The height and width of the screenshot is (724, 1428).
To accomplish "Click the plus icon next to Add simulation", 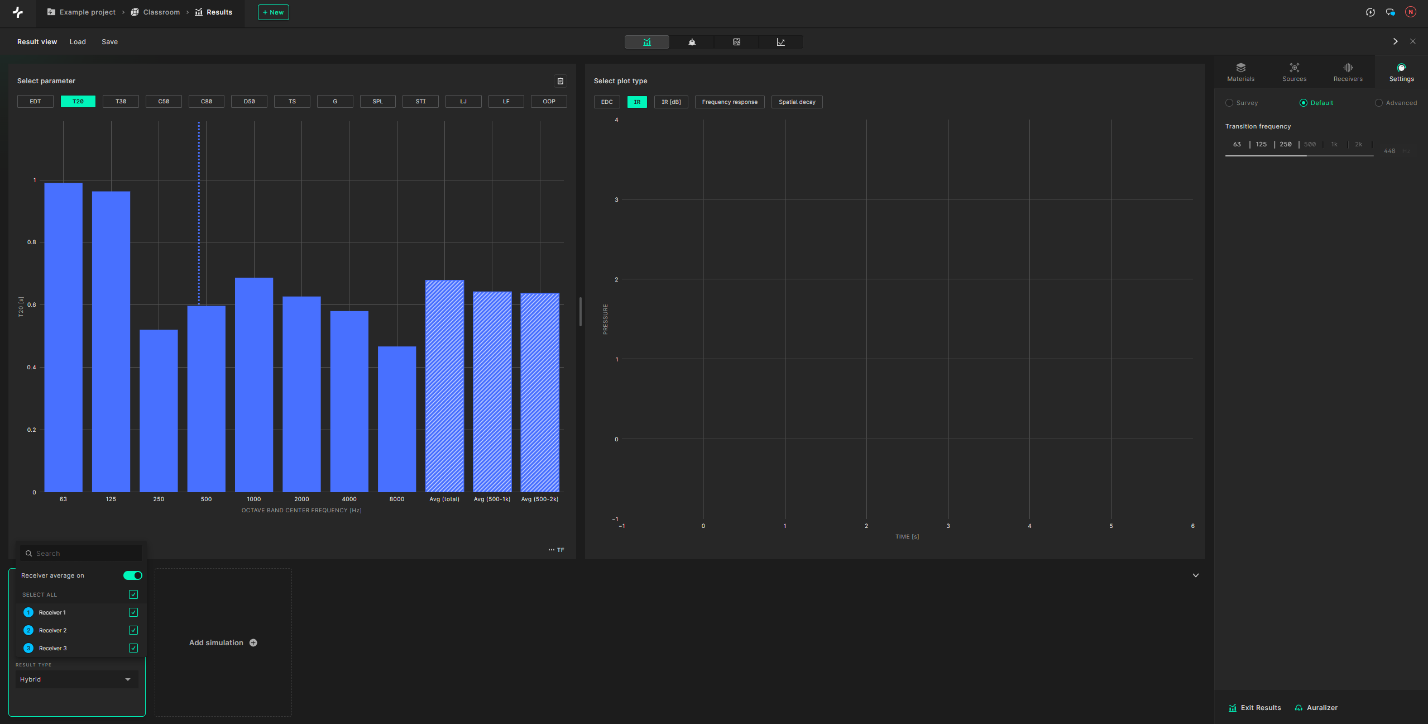I will (x=253, y=643).
